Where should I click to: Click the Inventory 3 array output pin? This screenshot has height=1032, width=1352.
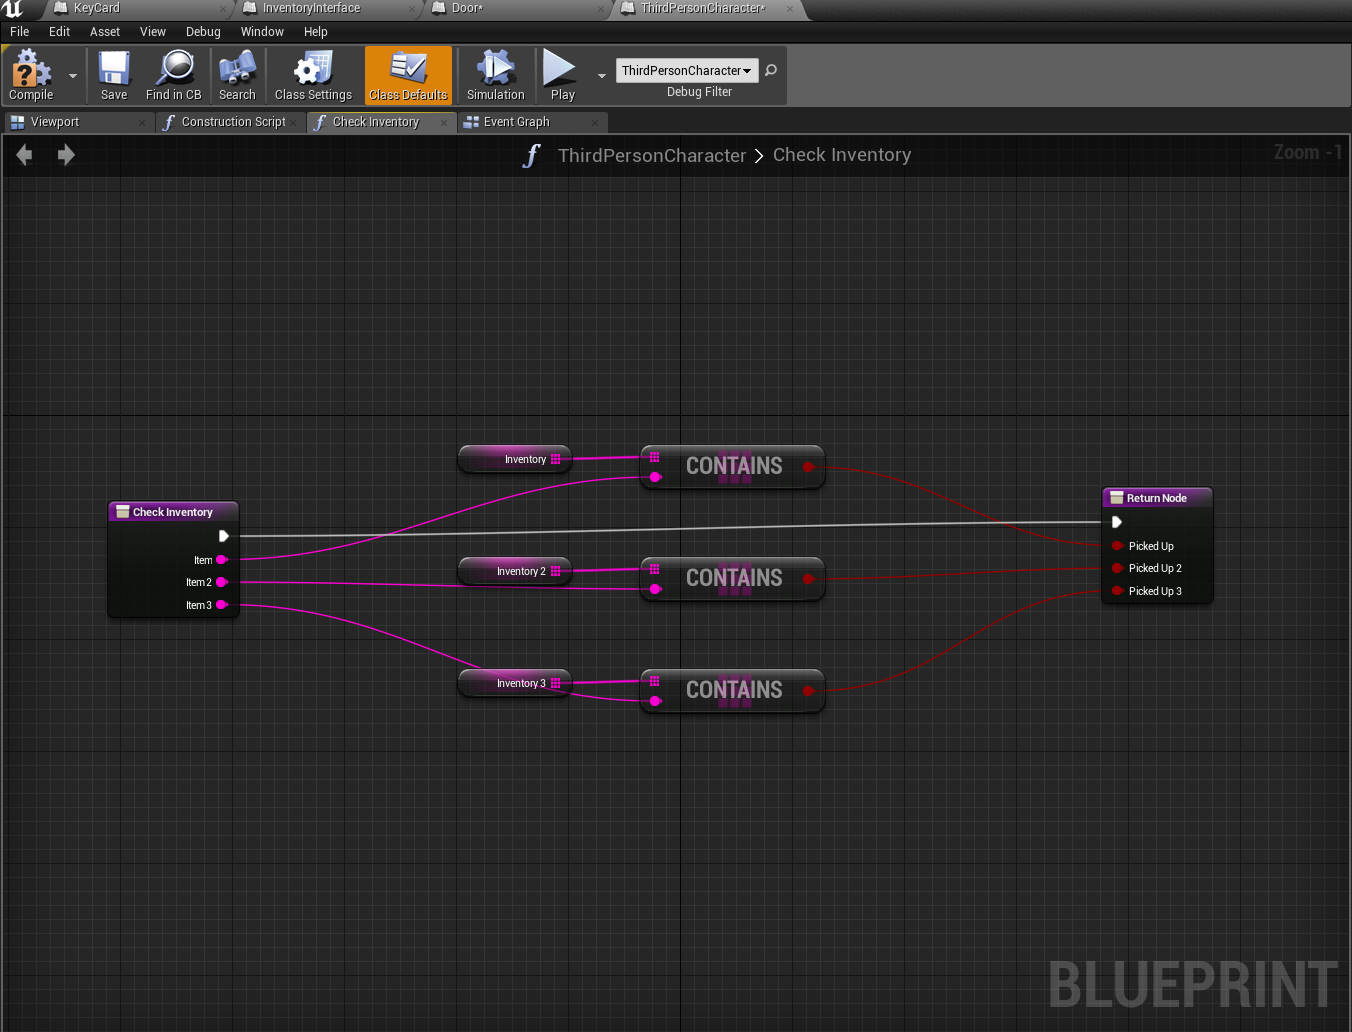click(556, 683)
